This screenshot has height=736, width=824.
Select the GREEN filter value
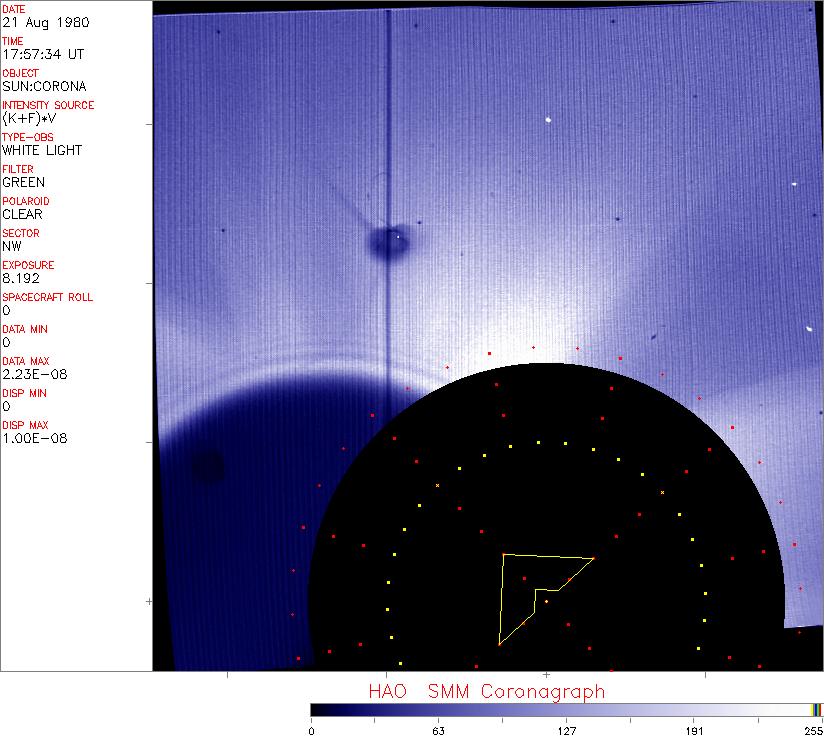(x=24, y=182)
